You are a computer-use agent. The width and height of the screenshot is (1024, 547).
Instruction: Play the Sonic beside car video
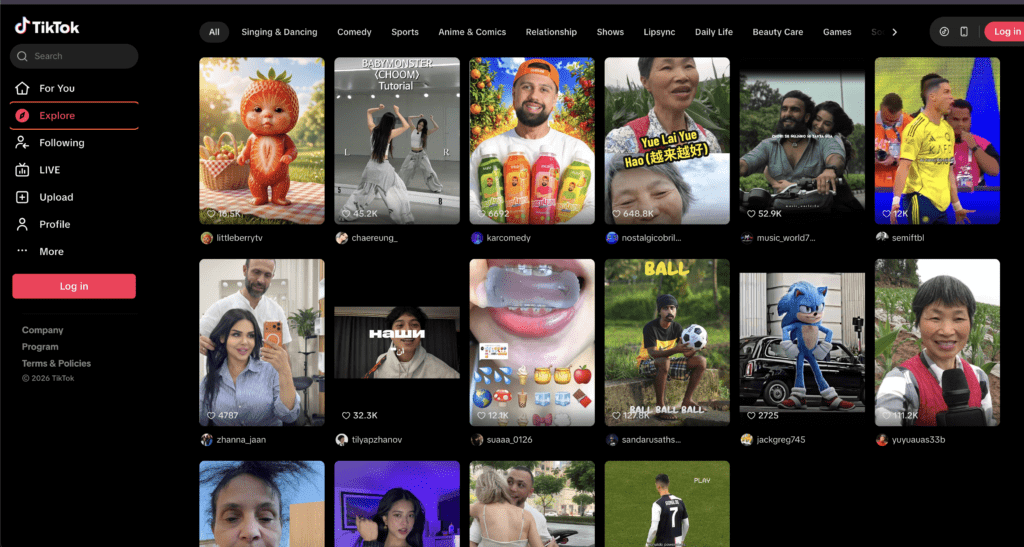point(802,343)
